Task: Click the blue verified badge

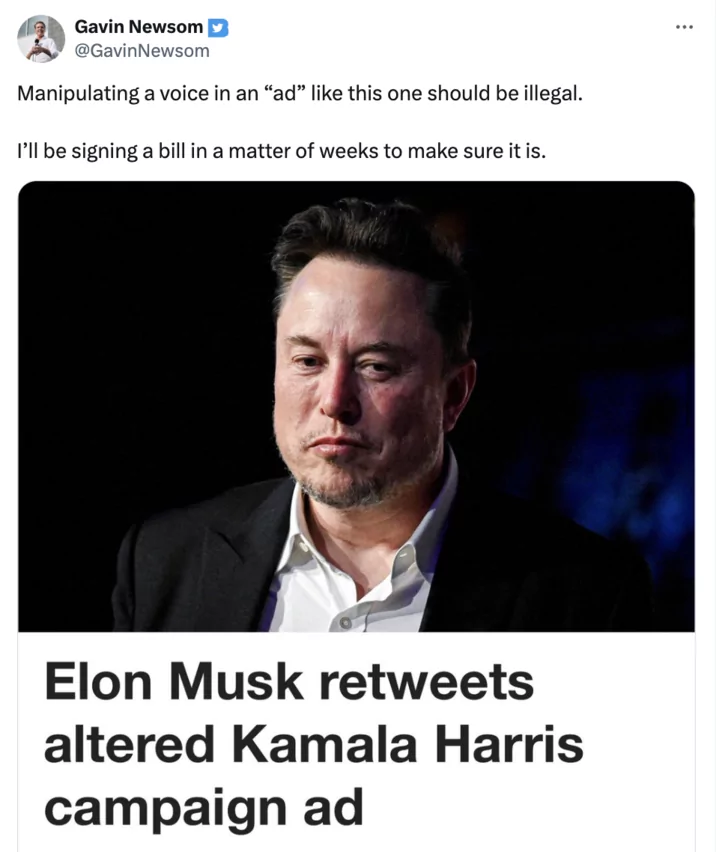Action: point(218,28)
